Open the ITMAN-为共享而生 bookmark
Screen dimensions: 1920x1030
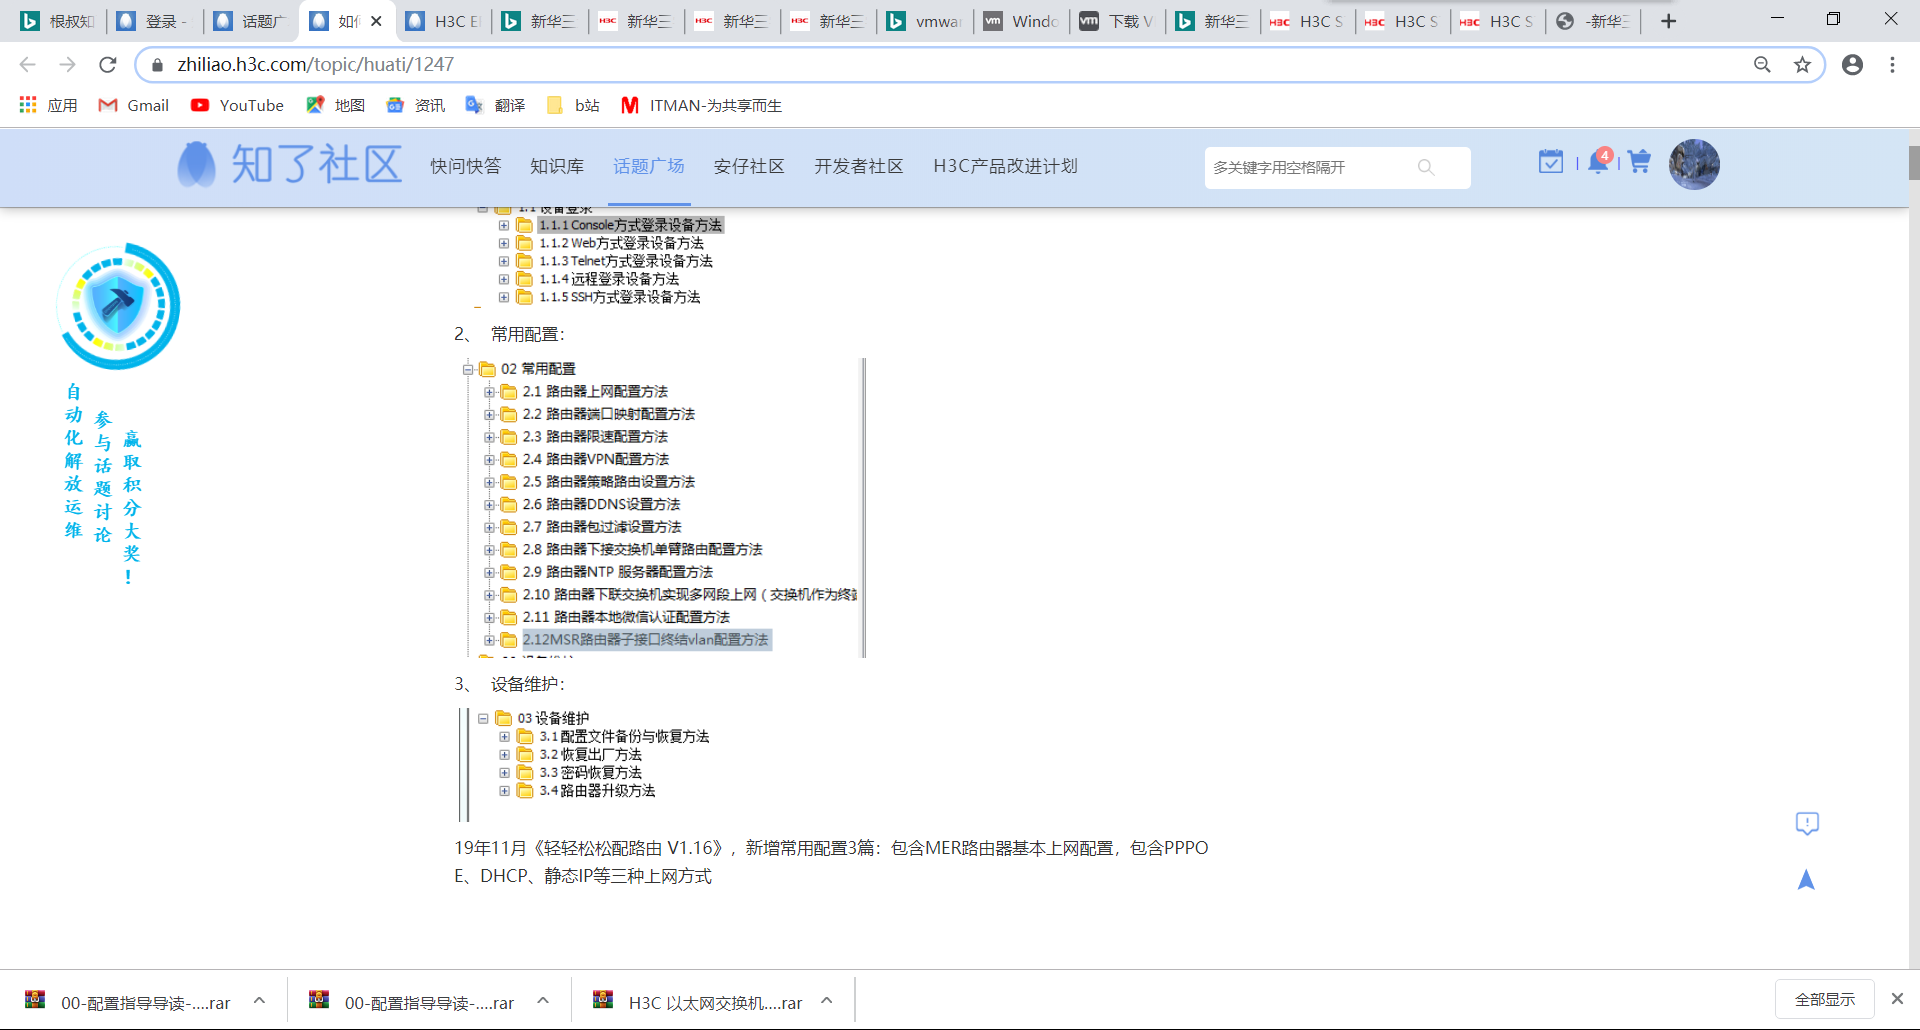[701, 105]
